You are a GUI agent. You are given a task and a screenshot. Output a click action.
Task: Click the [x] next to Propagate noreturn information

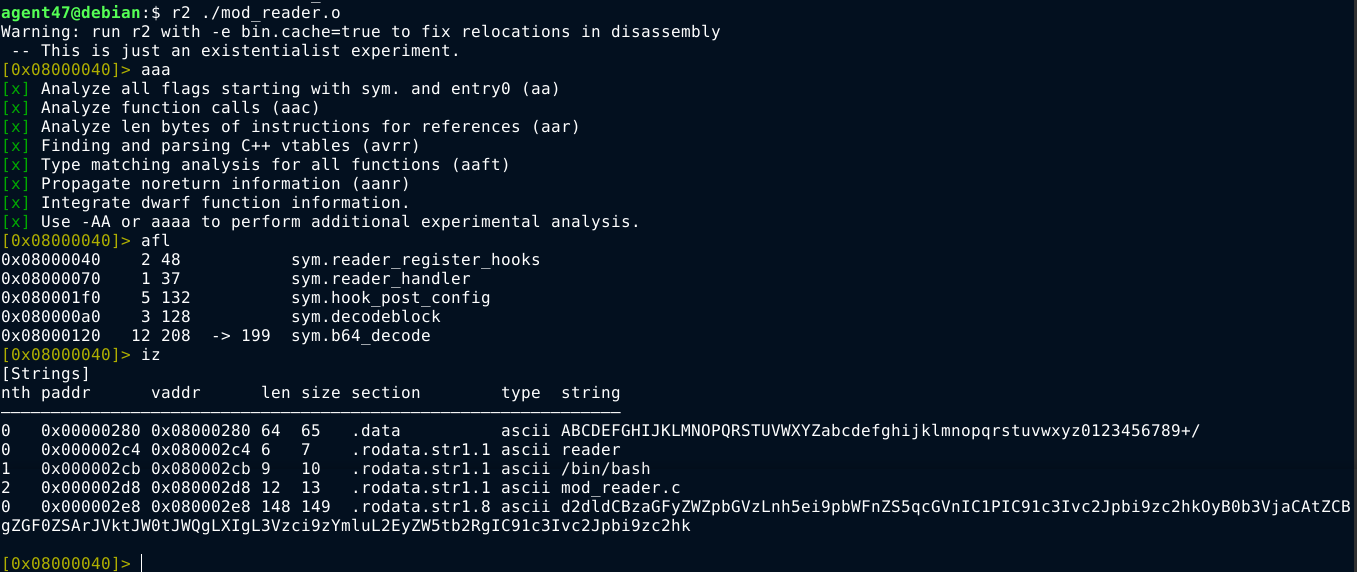click(15, 184)
